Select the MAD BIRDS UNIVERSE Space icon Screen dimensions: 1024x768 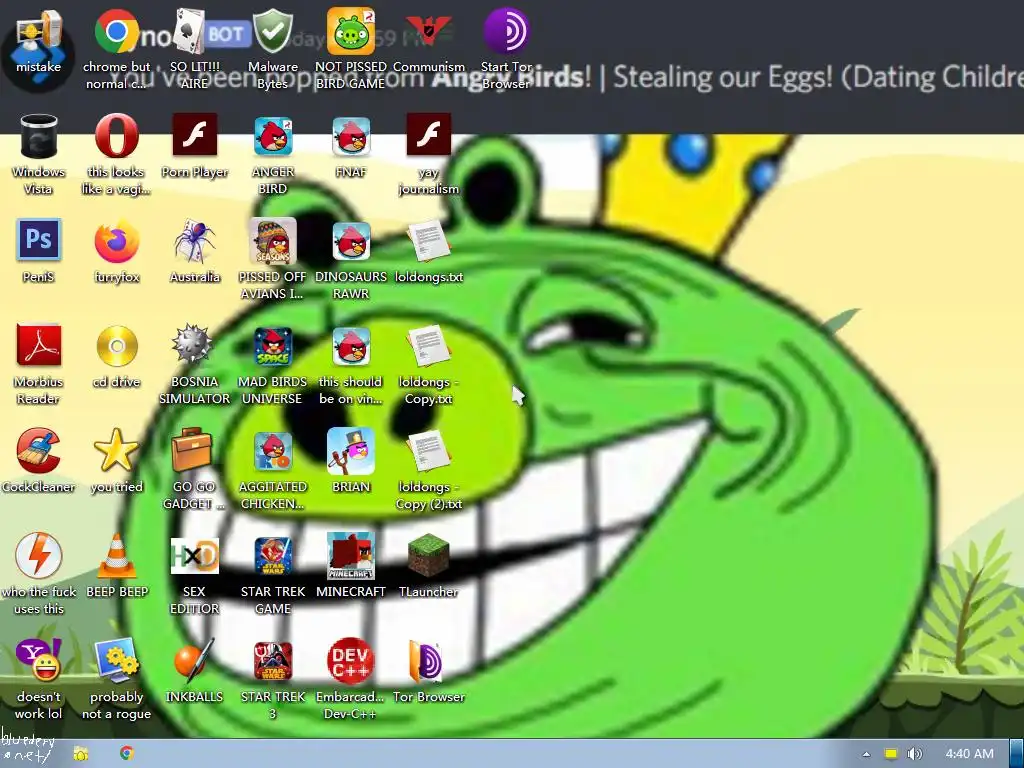(272, 346)
